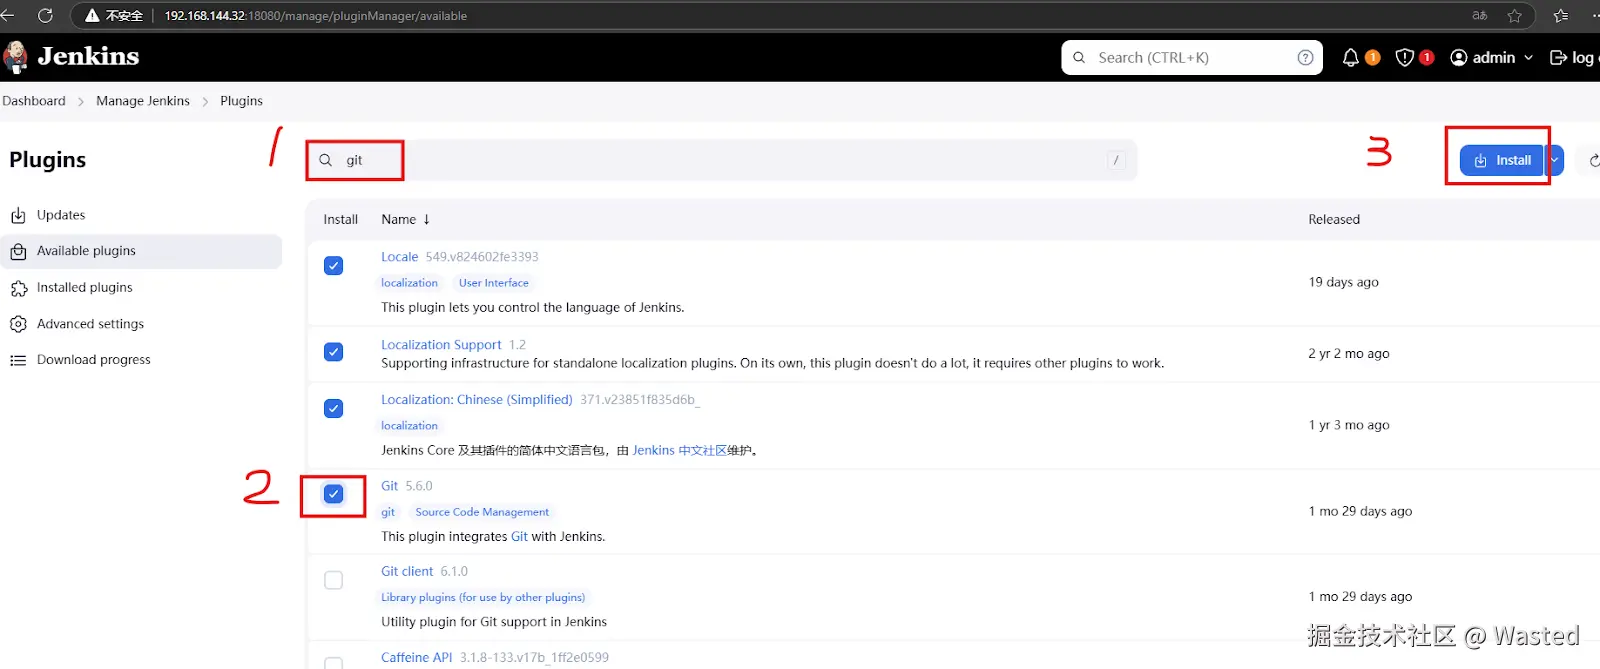Click the refresh plugins icon beside Install

(x=1593, y=160)
